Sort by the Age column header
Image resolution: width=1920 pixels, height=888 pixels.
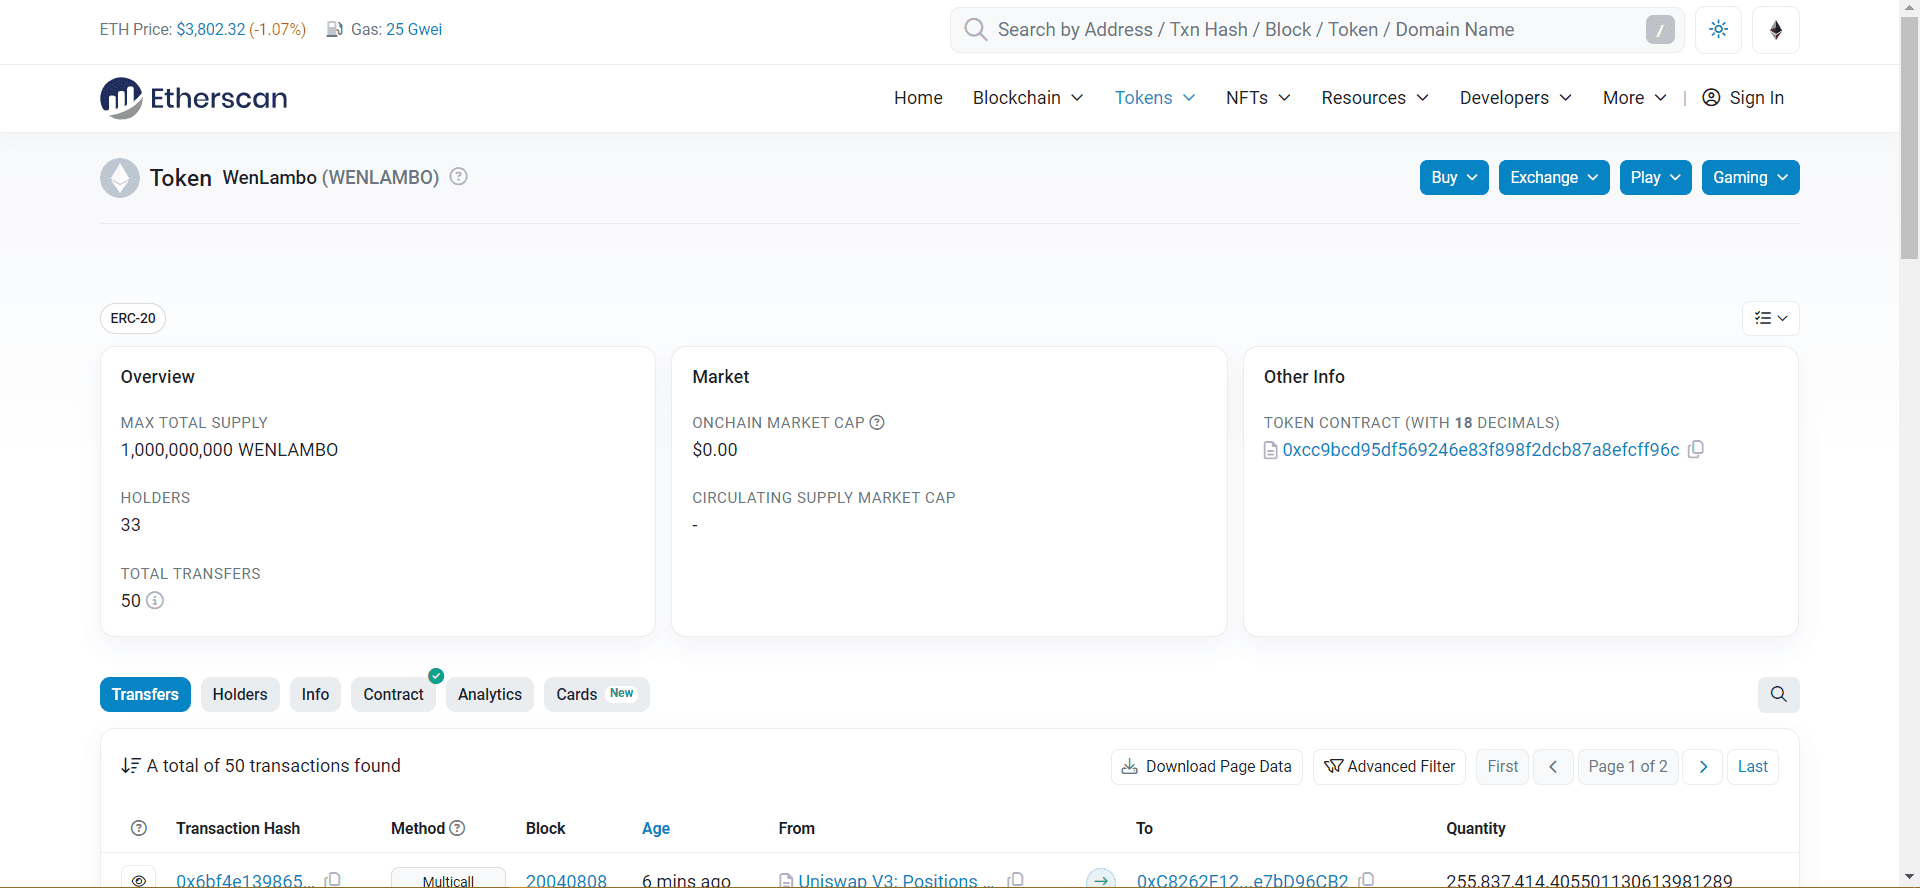656,828
